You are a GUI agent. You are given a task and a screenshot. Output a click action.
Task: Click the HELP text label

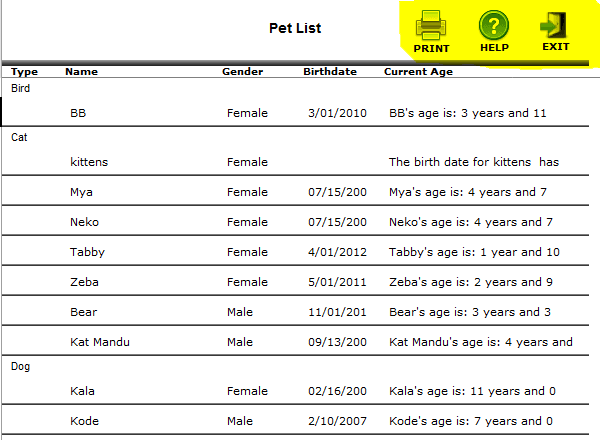[494, 48]
